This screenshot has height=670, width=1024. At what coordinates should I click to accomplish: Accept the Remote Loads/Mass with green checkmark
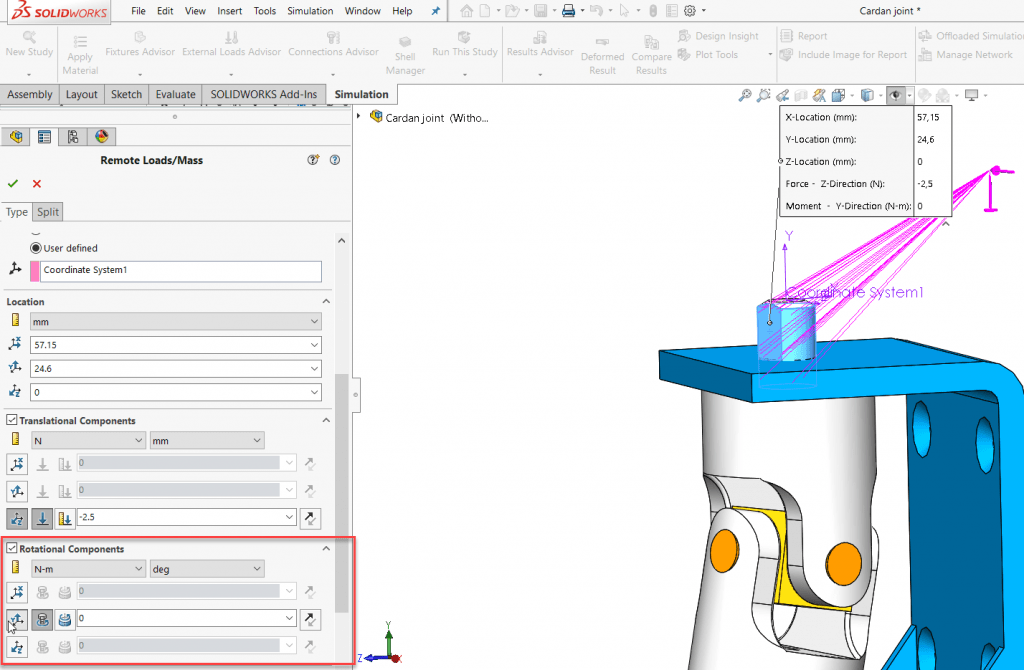(12, 184)
